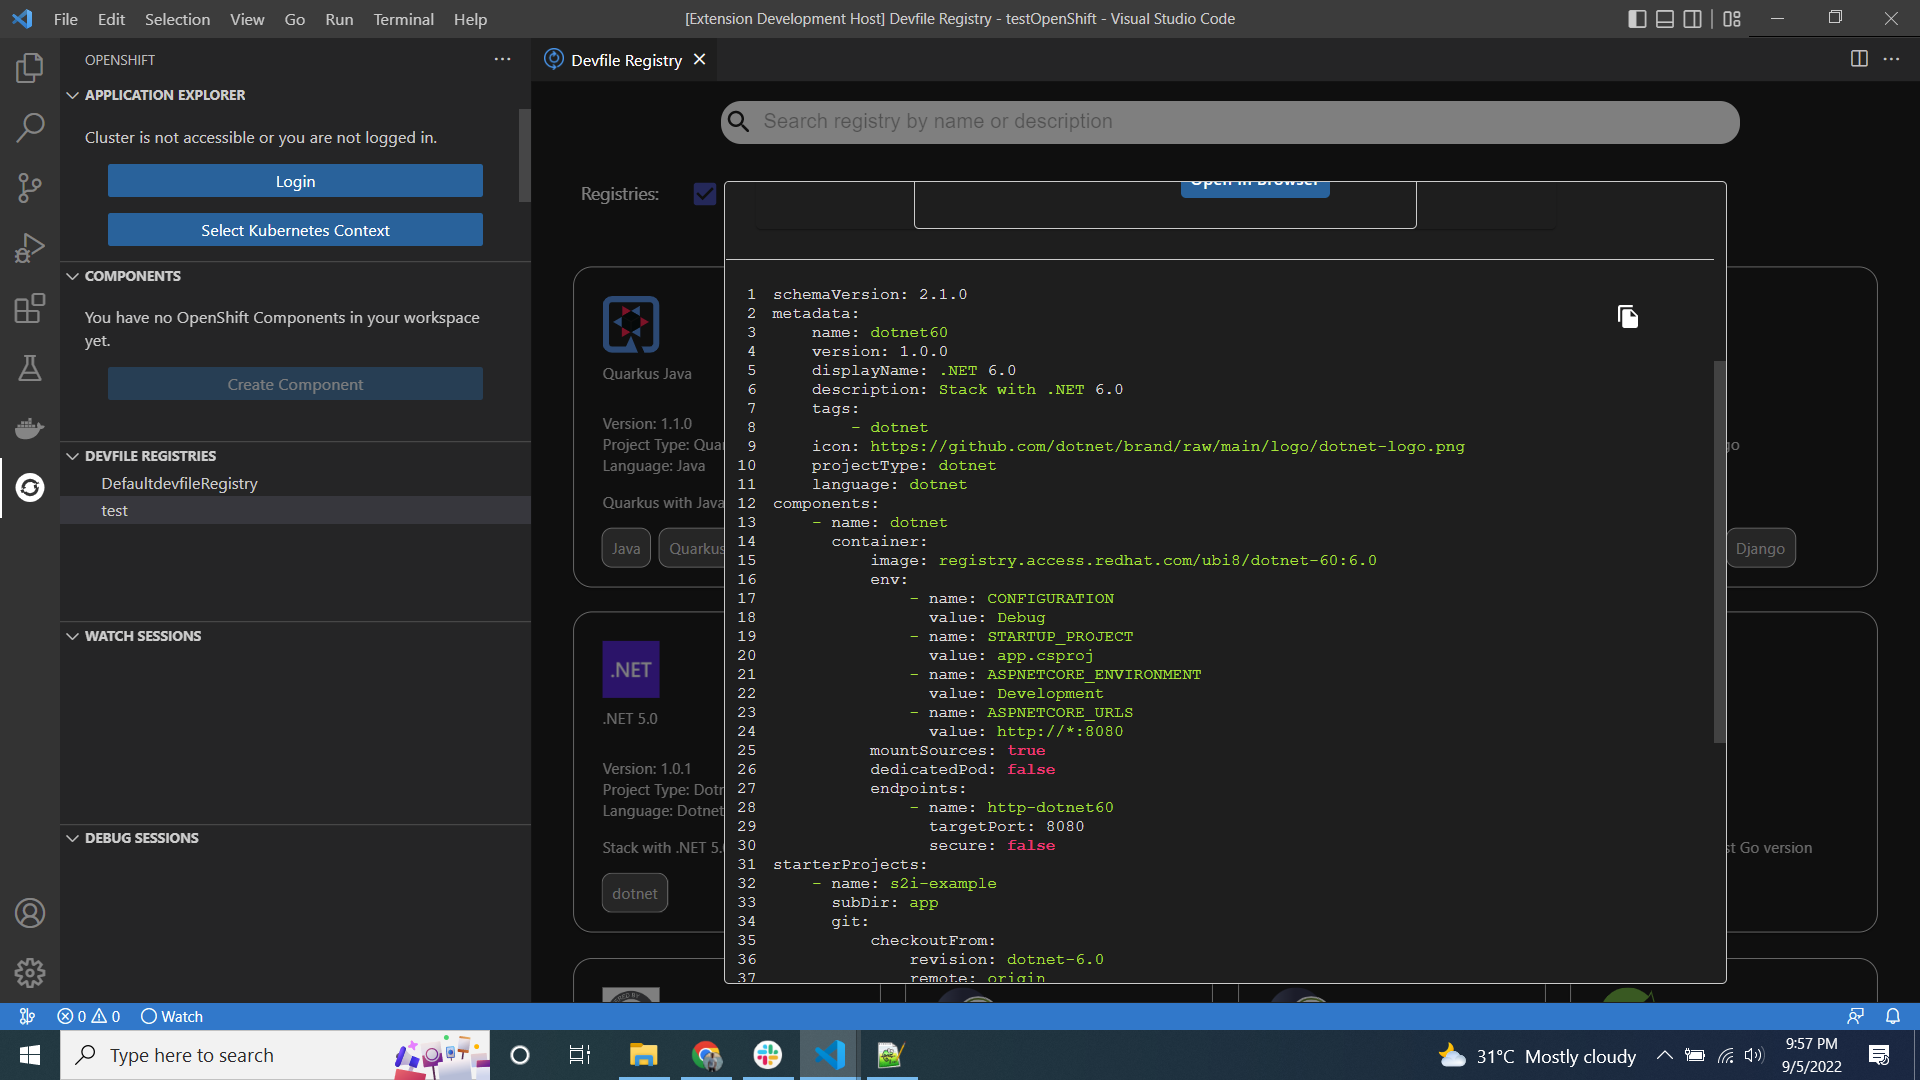The image size is (1920, 1080).
Task: Open the Testing flask icon
Action: 30,368
